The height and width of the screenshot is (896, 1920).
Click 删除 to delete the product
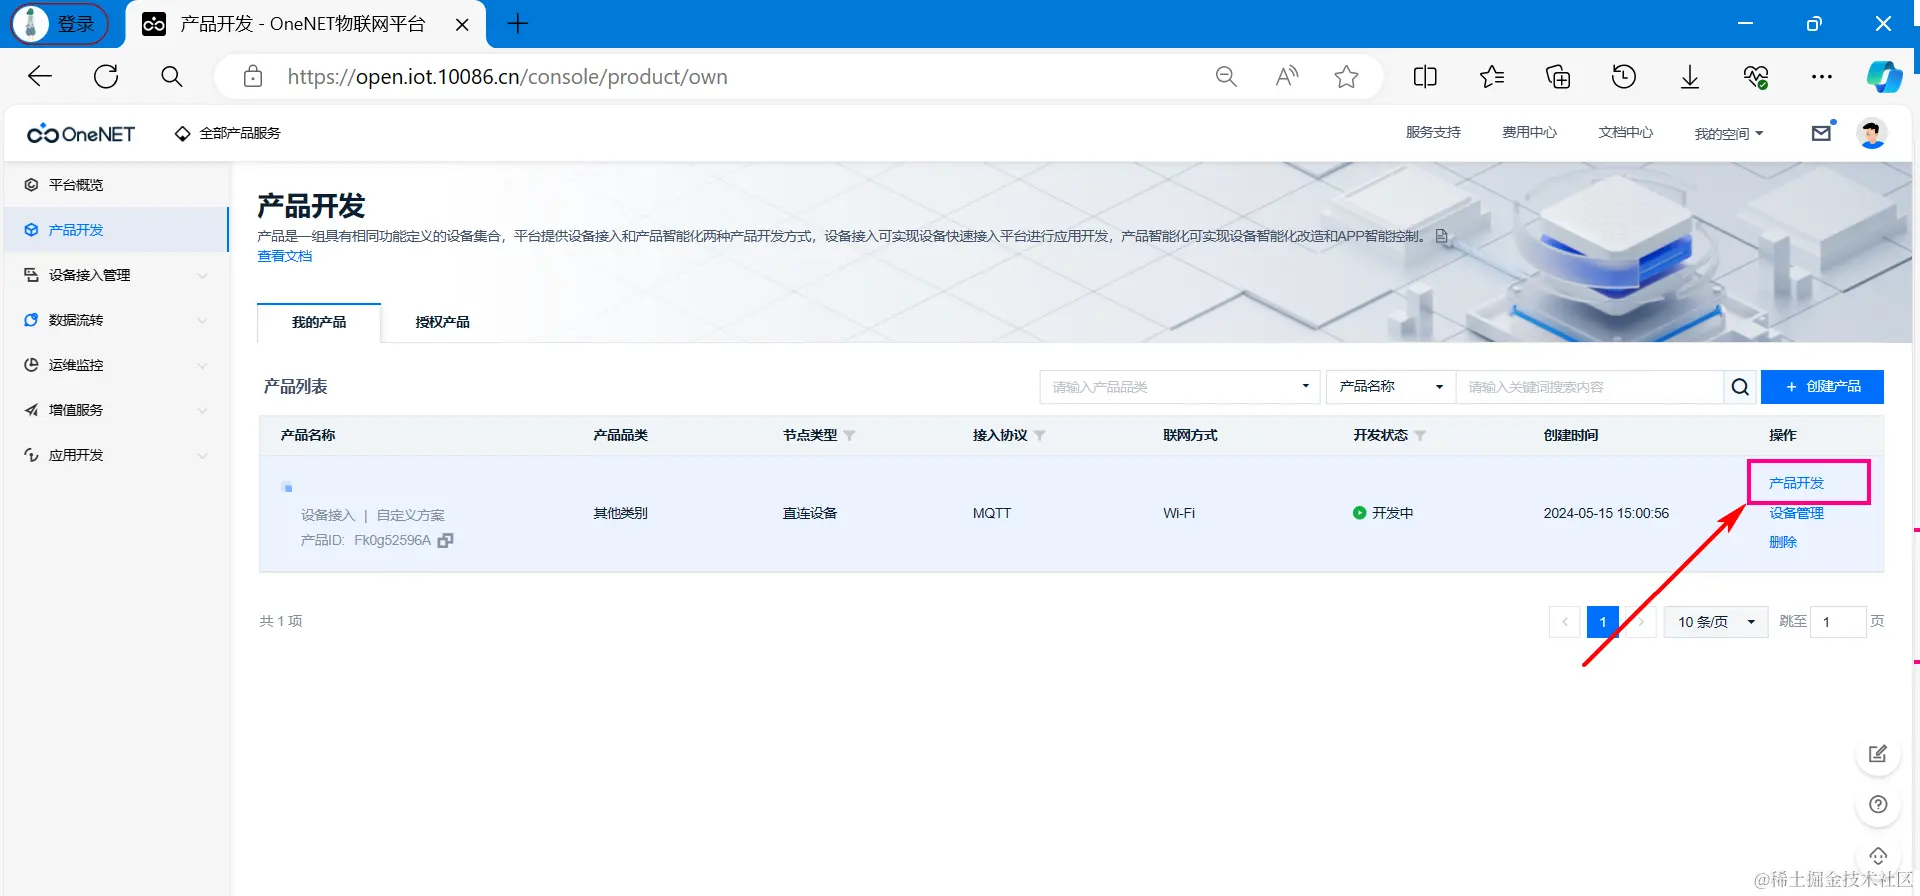click(x=1783, y=542)
